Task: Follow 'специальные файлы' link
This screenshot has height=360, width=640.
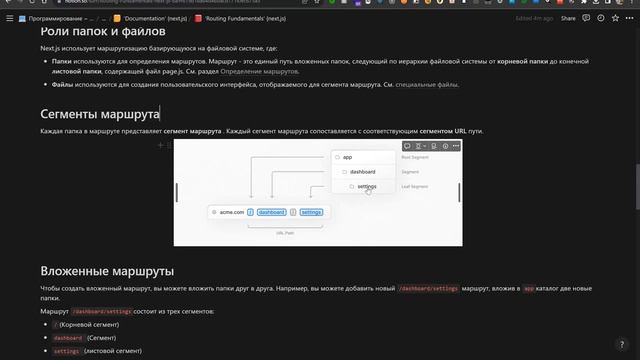Action: click(427, 84)
